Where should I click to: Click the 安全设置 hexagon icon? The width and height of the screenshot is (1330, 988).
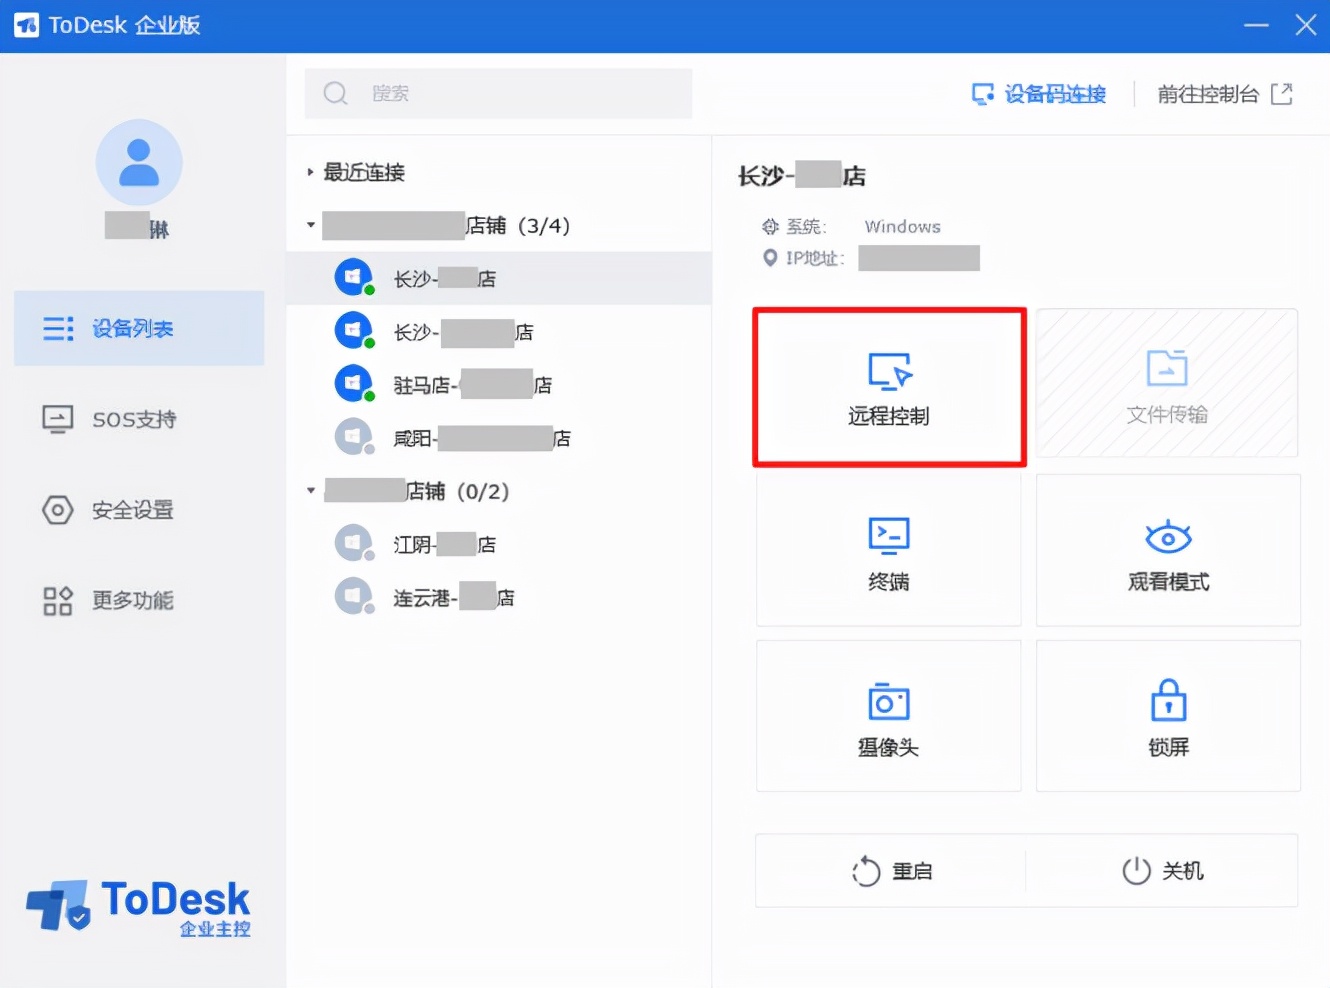coord(58,510)
